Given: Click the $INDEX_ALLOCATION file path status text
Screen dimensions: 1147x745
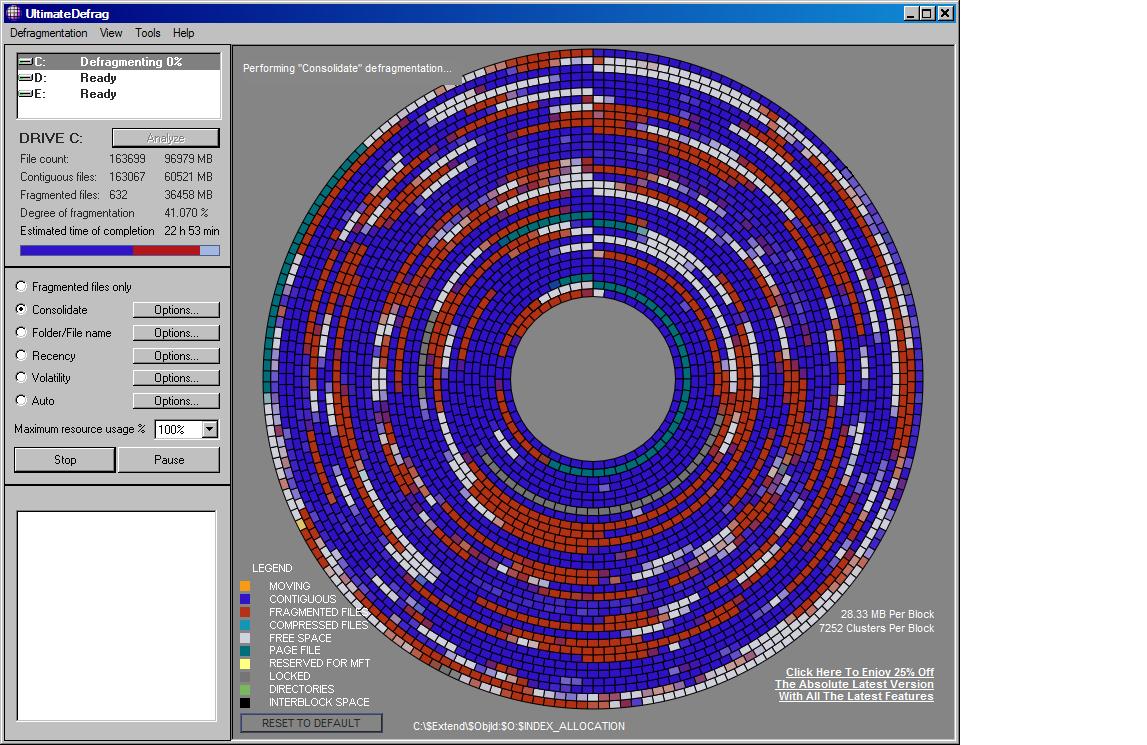Looking at the screenshot, I should tap(519, 726).
